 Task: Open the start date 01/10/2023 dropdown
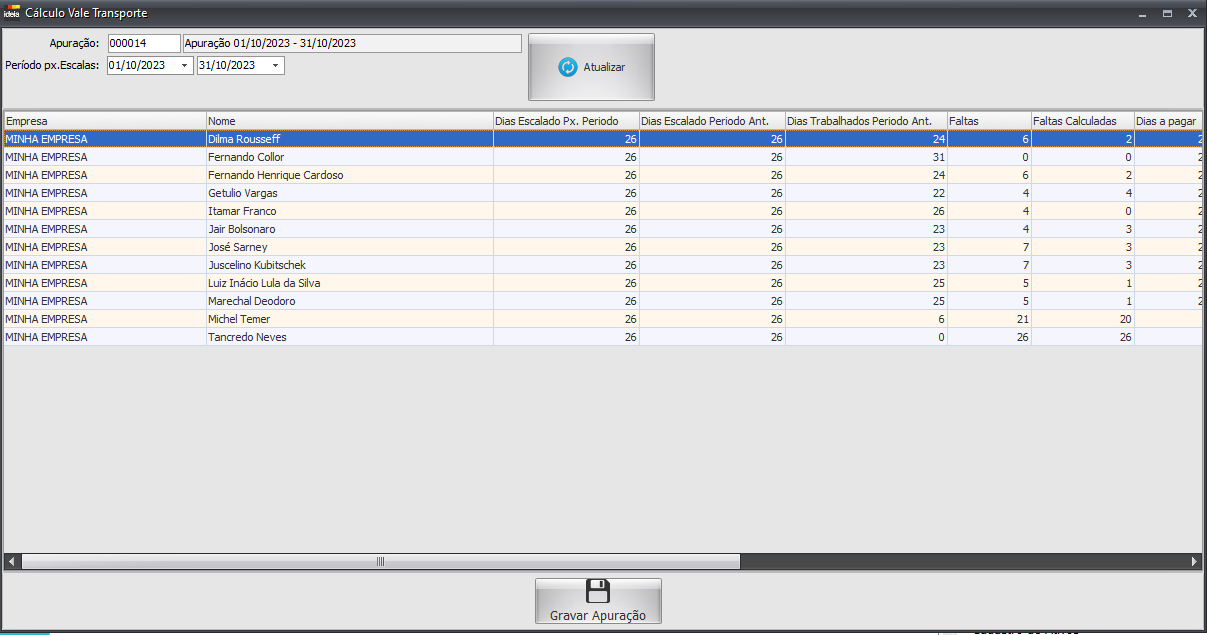[x=185, y=66]
